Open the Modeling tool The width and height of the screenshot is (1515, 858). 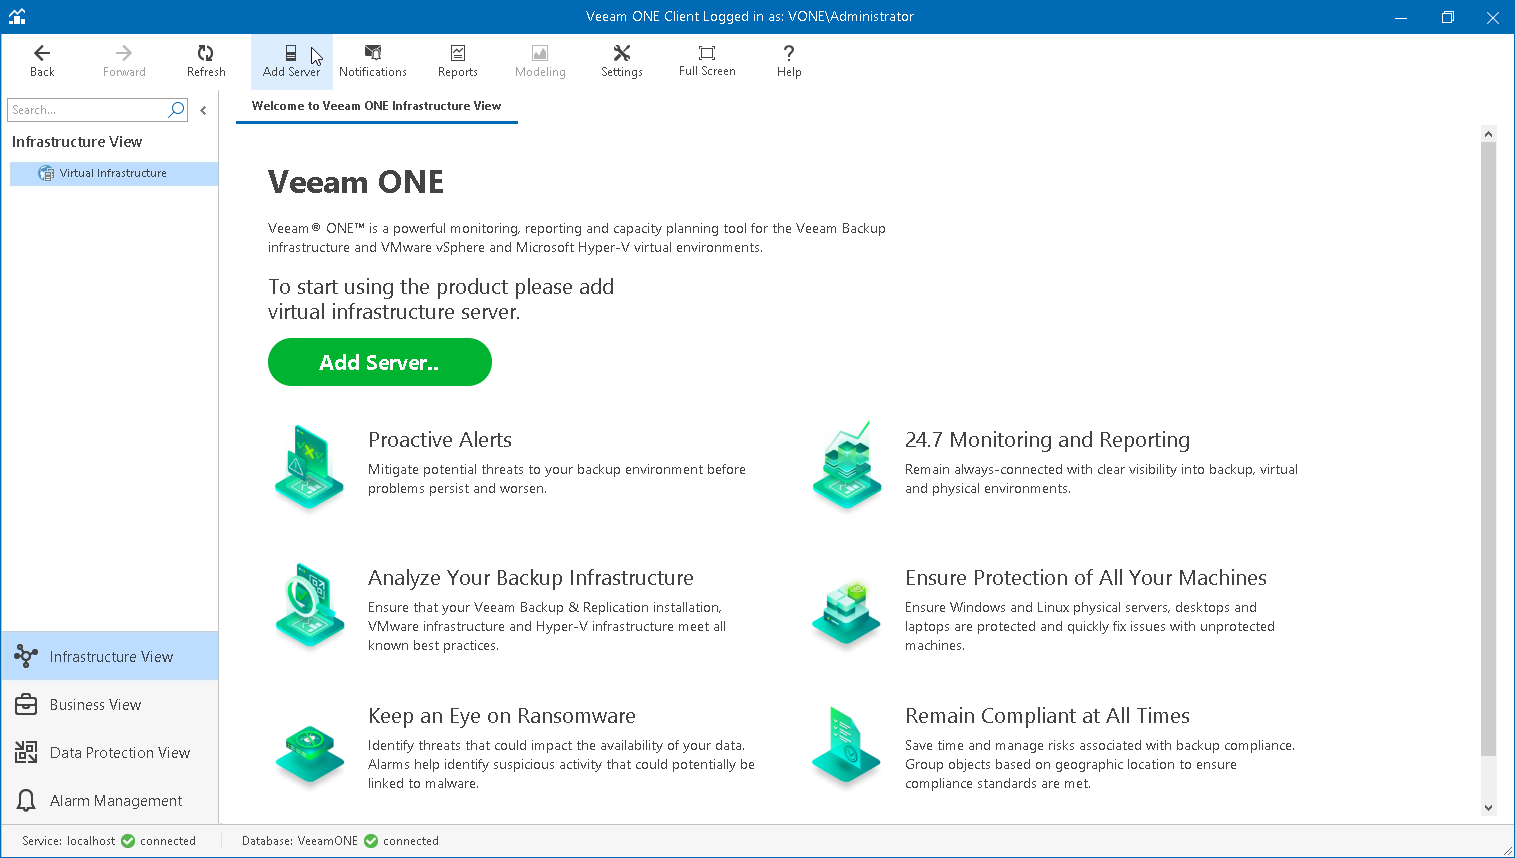(540, 61)
